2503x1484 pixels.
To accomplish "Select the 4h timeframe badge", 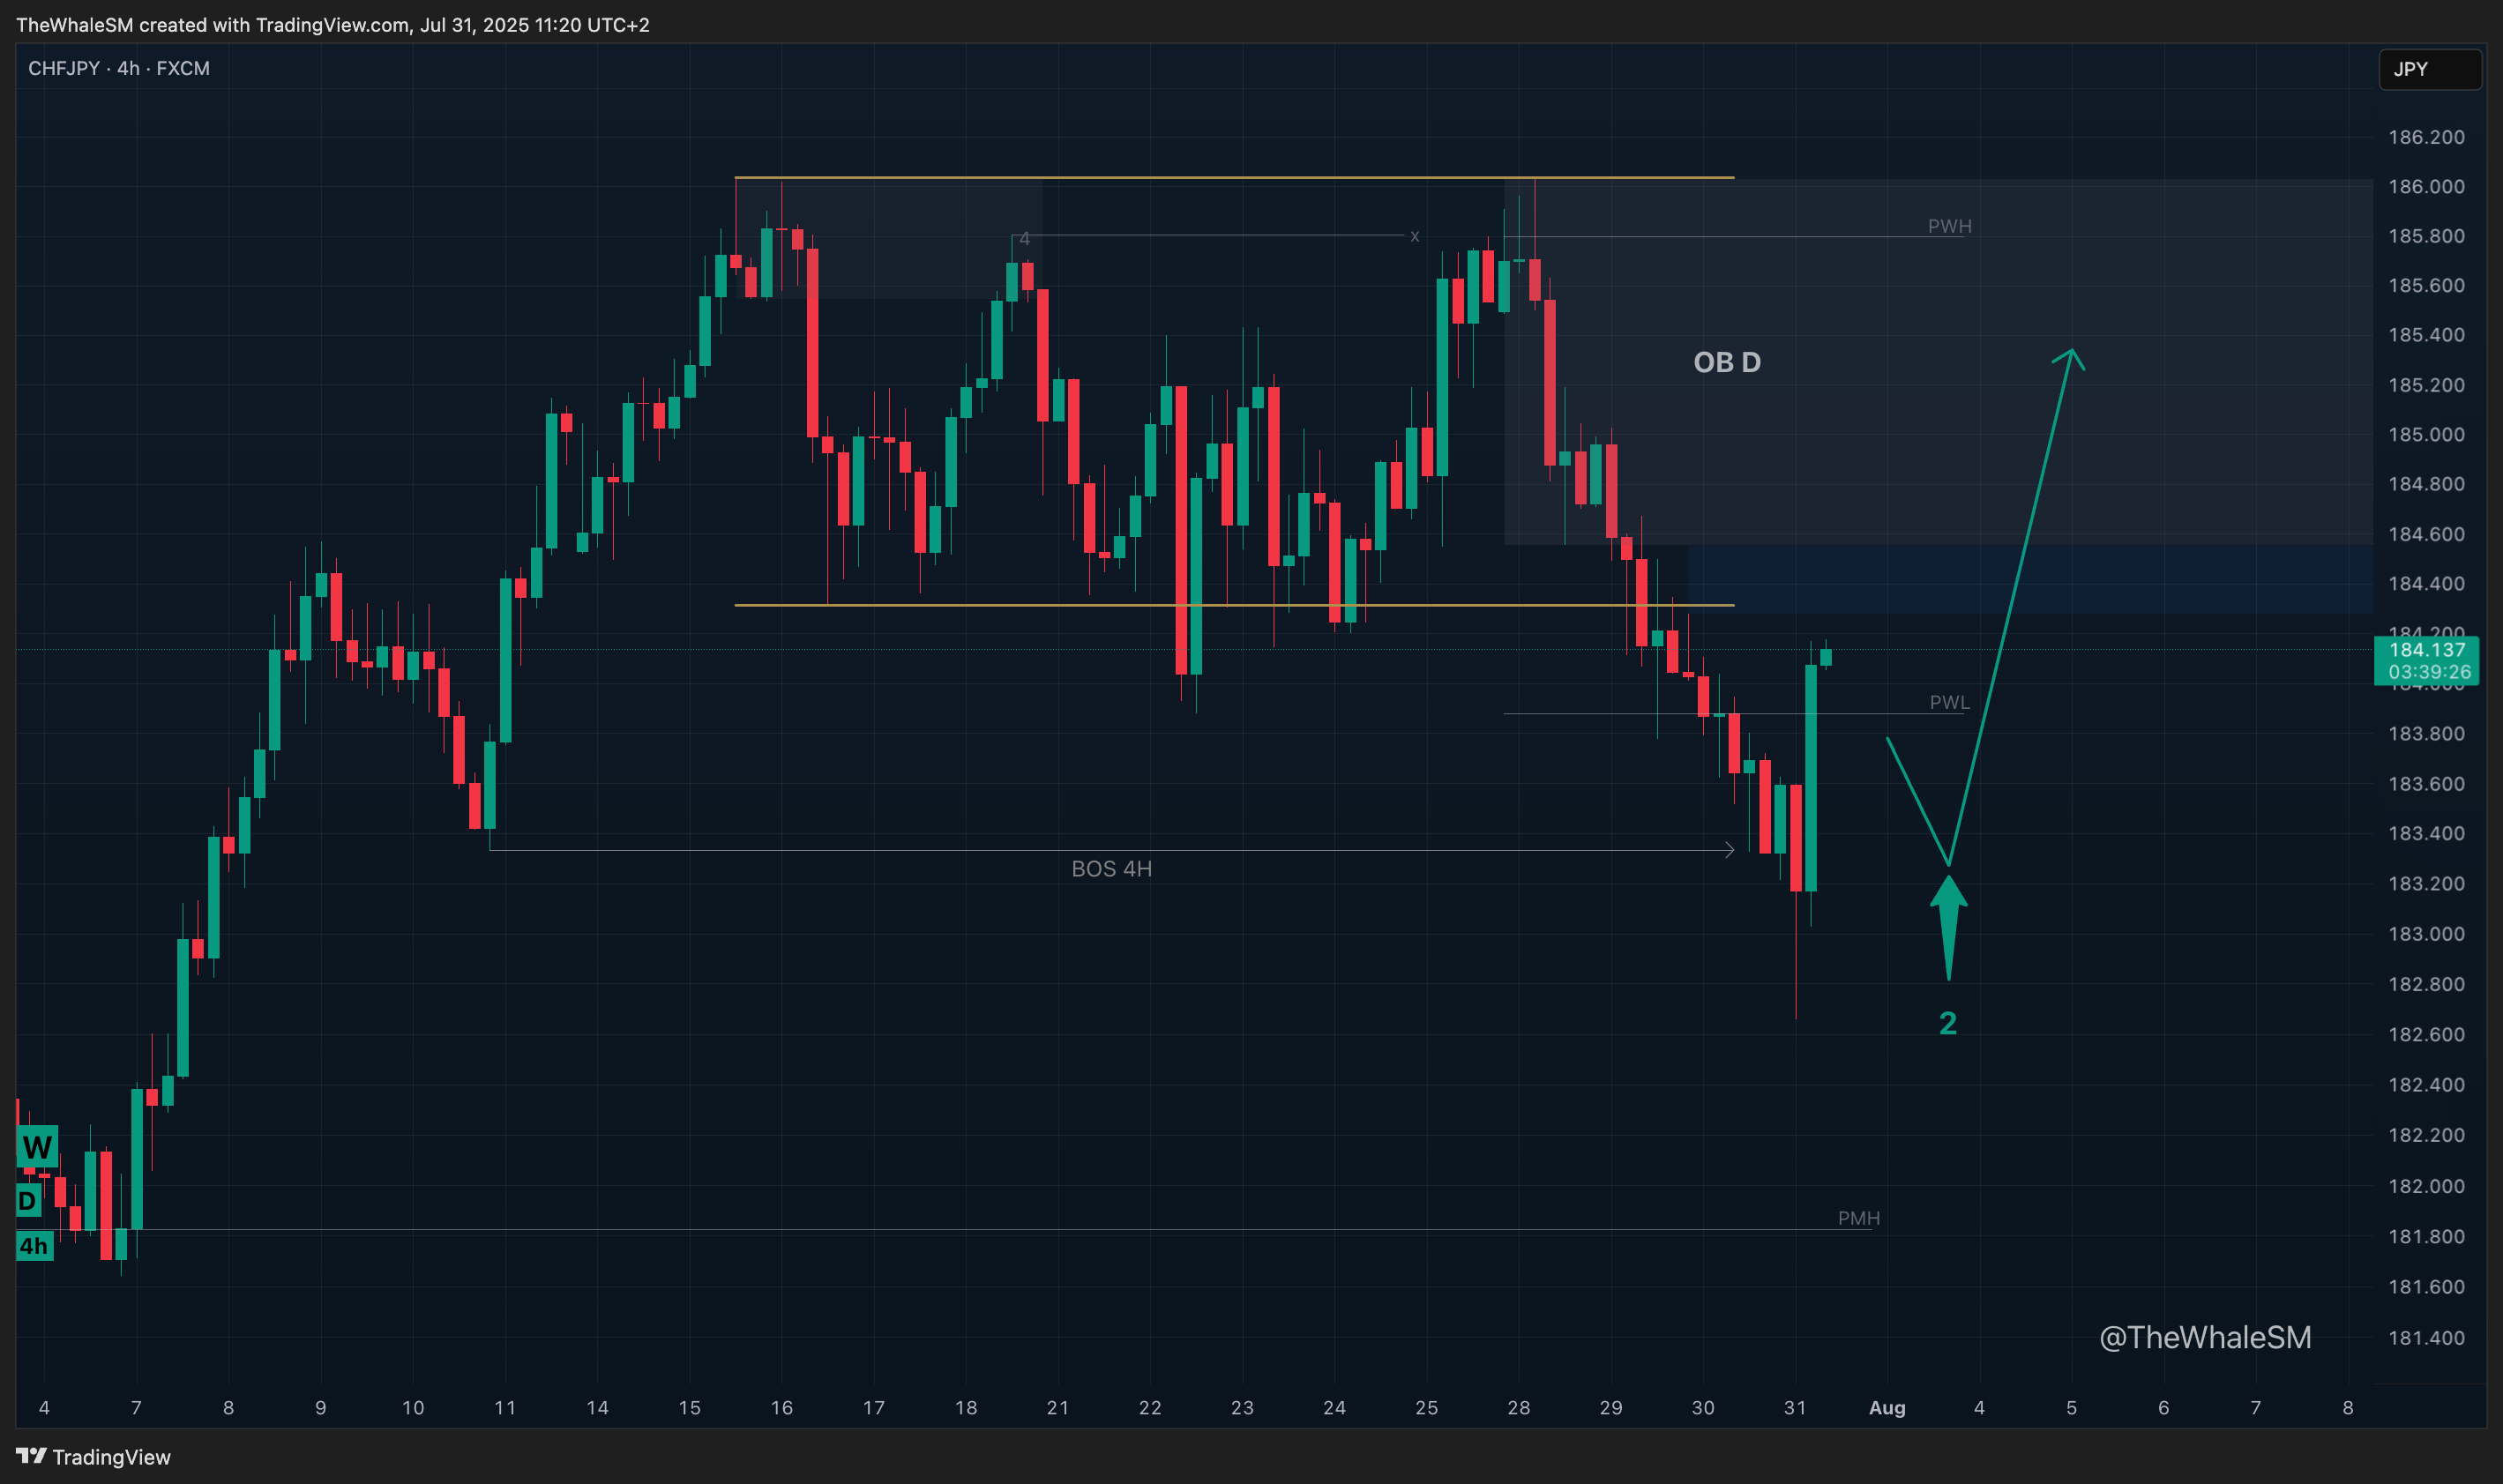I will coord(35,1245).
